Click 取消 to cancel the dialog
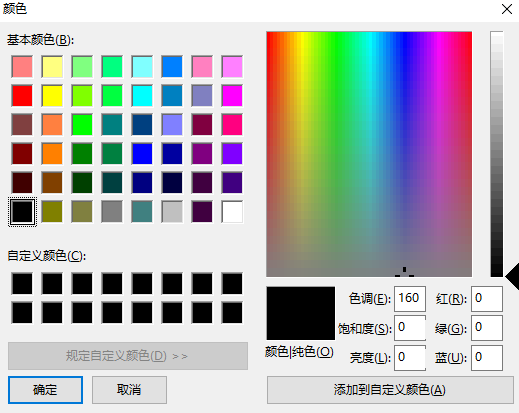519x413 pixels. (x=129, y=390)
